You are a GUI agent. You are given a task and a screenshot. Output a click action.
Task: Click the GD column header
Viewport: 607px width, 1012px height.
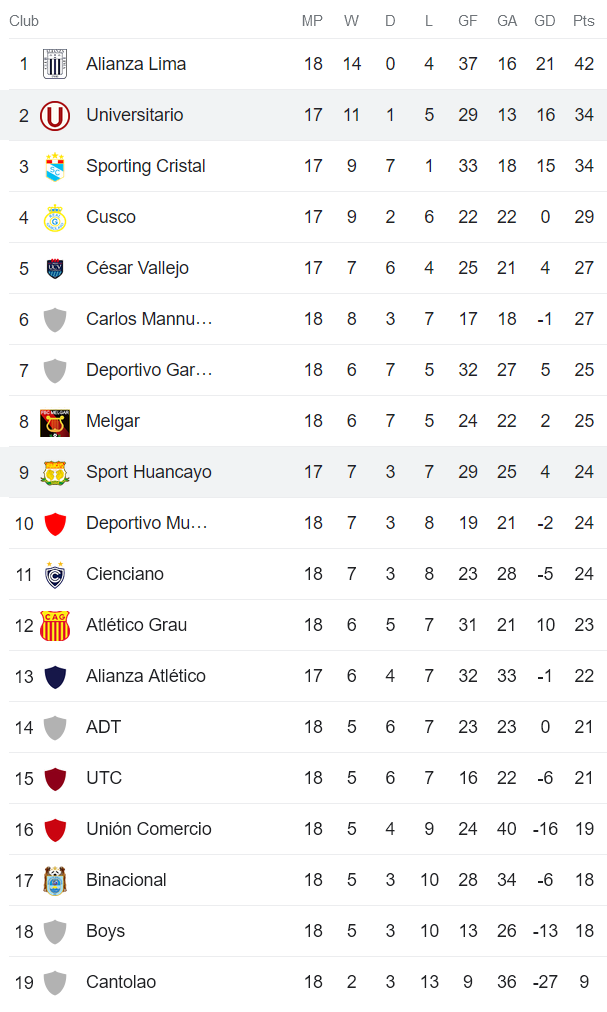[x=545, y=21]
